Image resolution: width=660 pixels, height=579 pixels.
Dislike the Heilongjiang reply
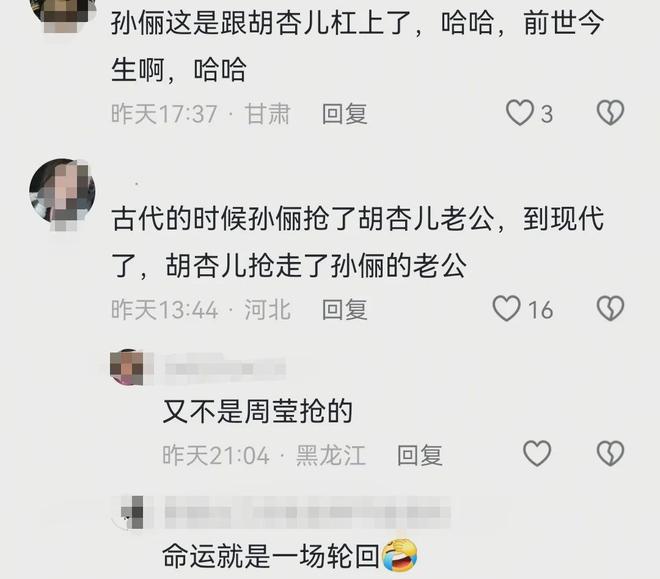pyautogui.click(x=610, y=453)
